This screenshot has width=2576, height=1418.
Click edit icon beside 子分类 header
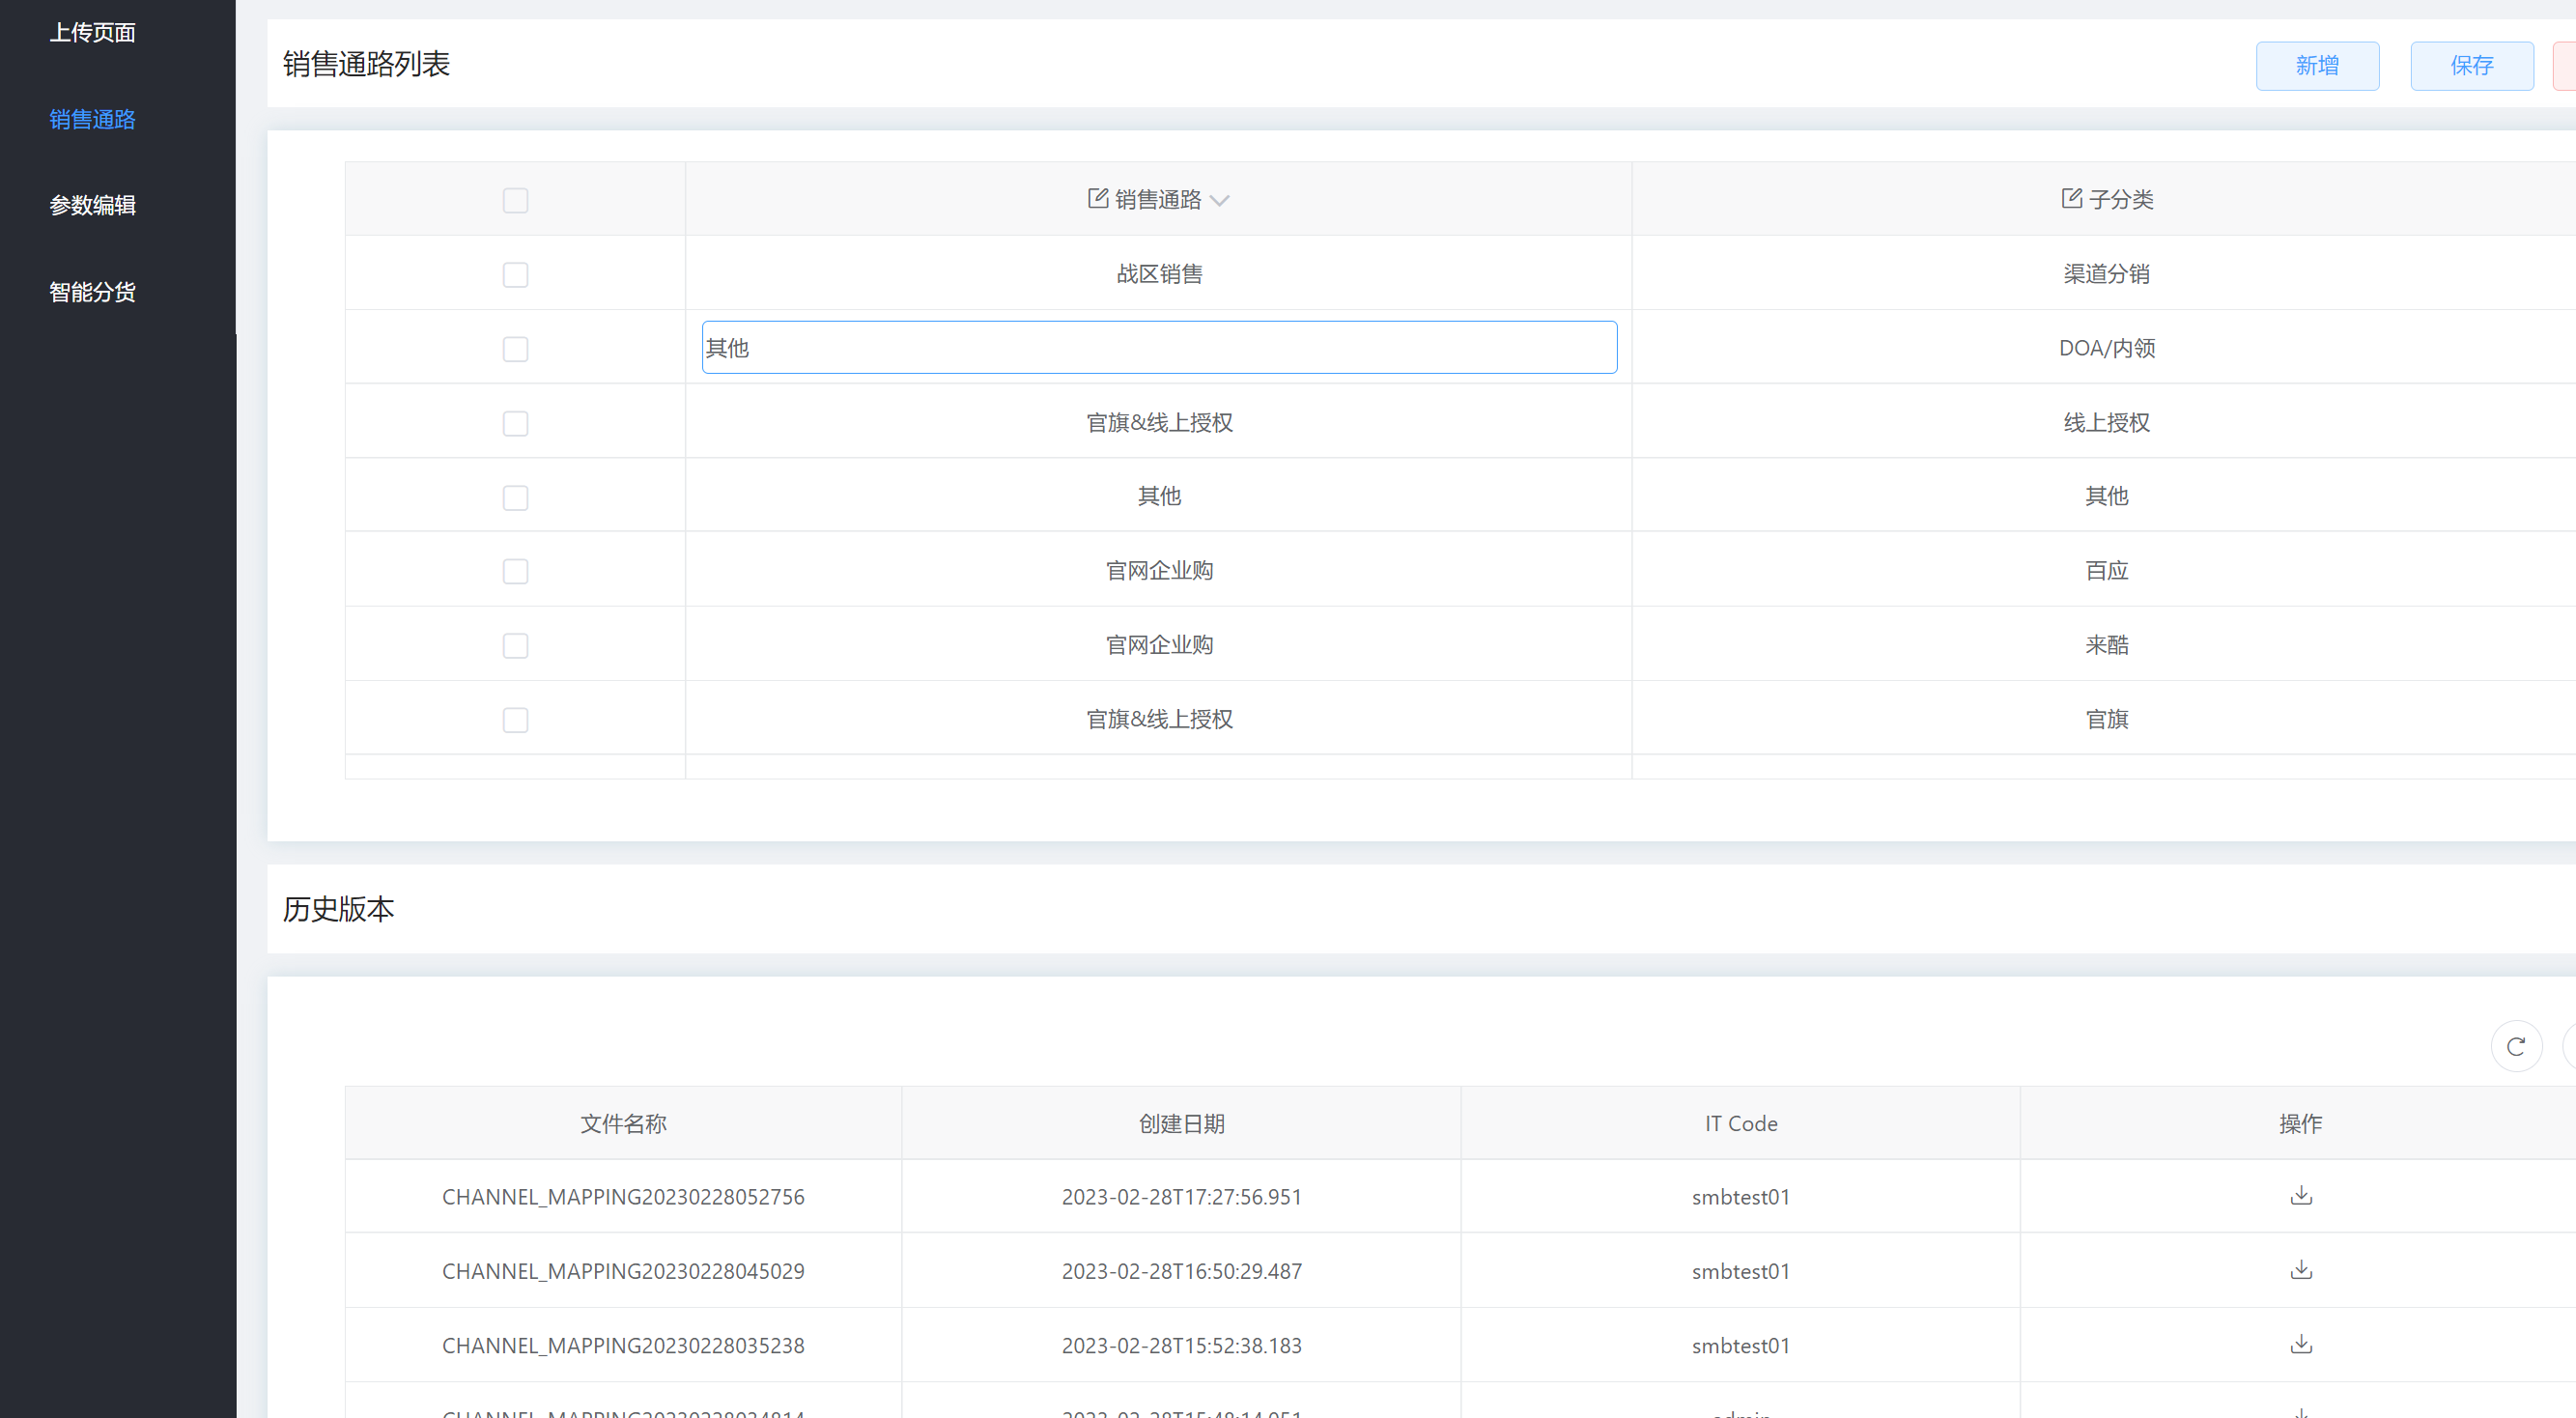pyautogui.click(x=2071, y=198)
